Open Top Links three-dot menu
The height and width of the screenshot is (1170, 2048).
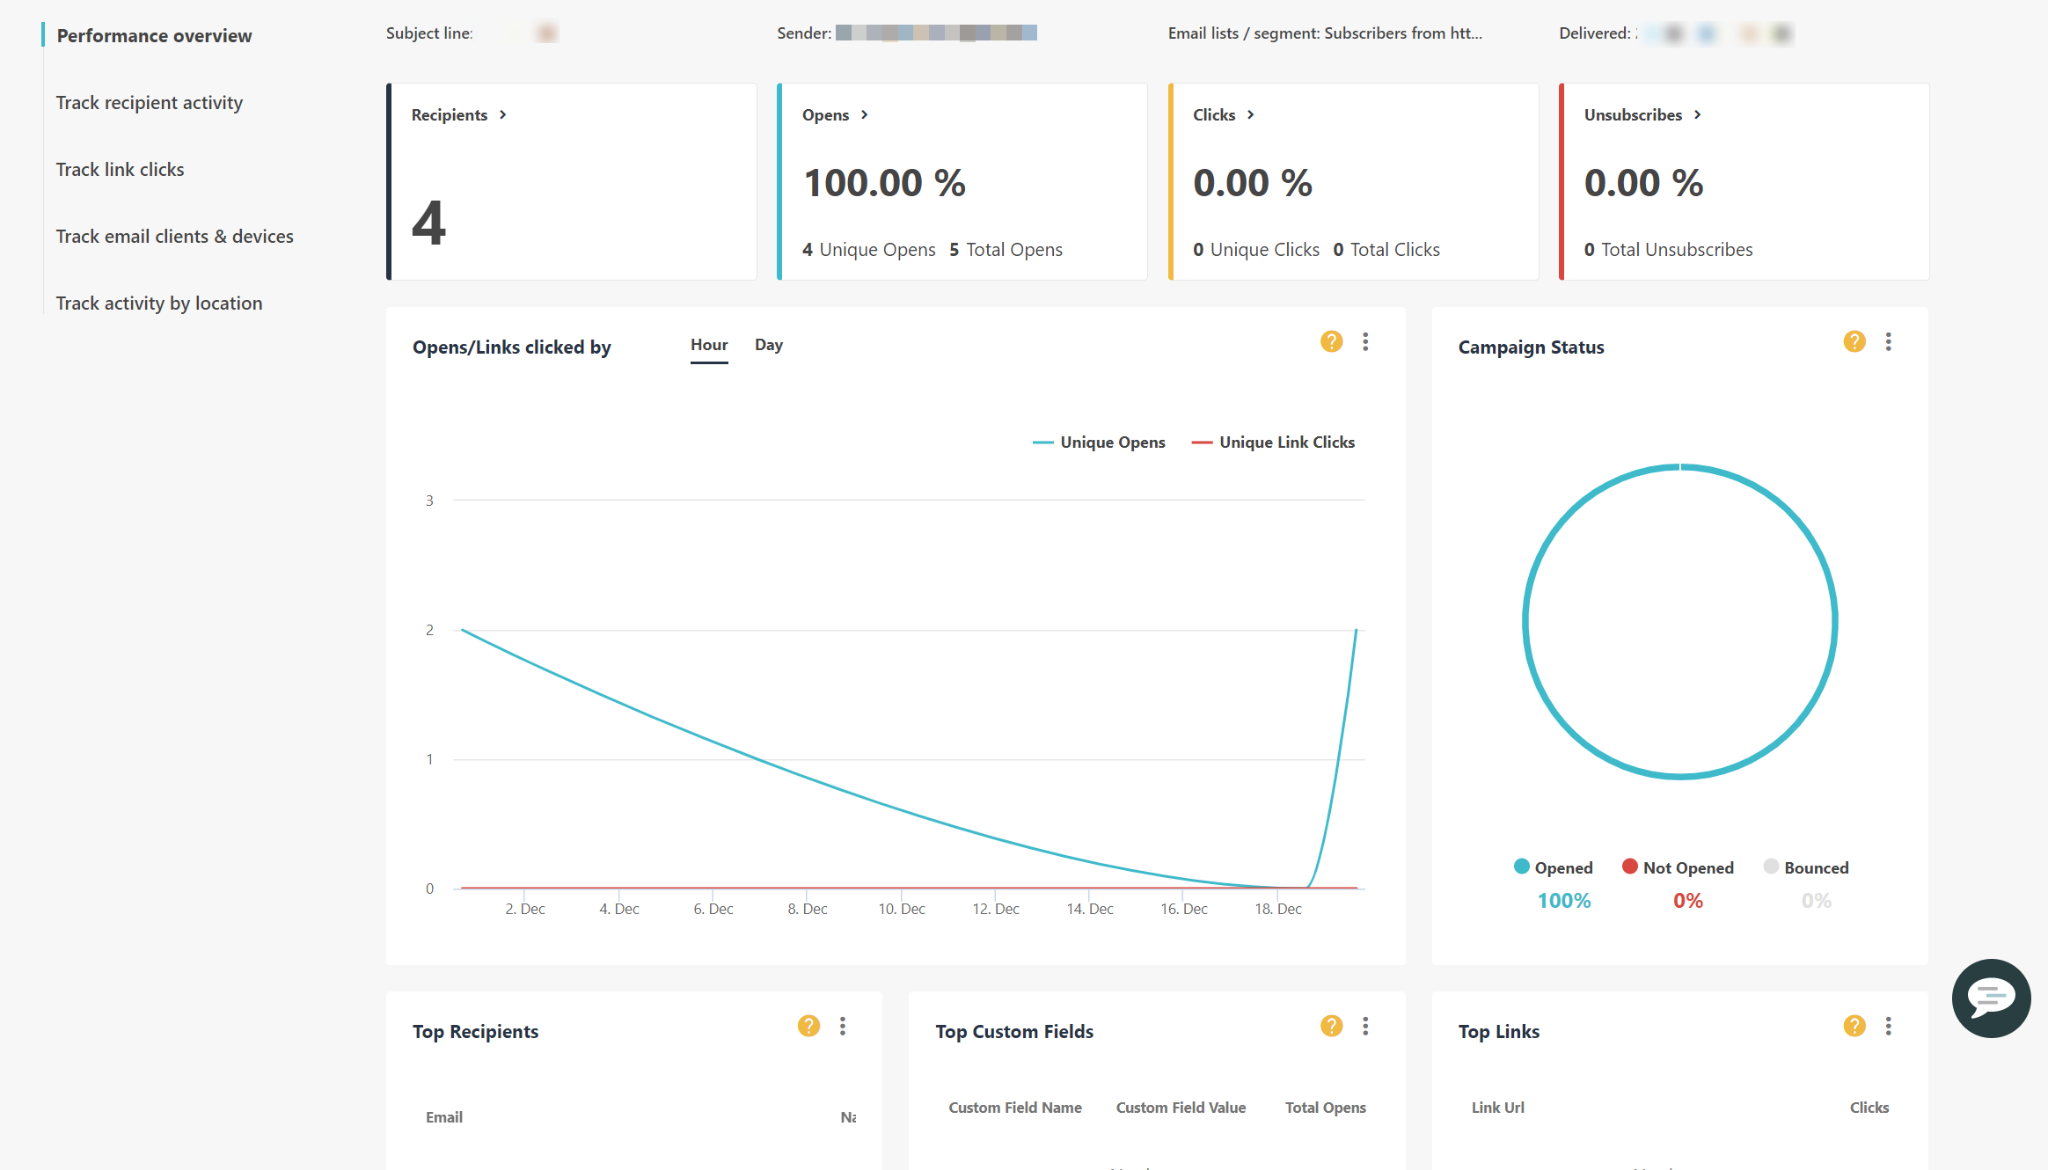tap(1888, 1026)
